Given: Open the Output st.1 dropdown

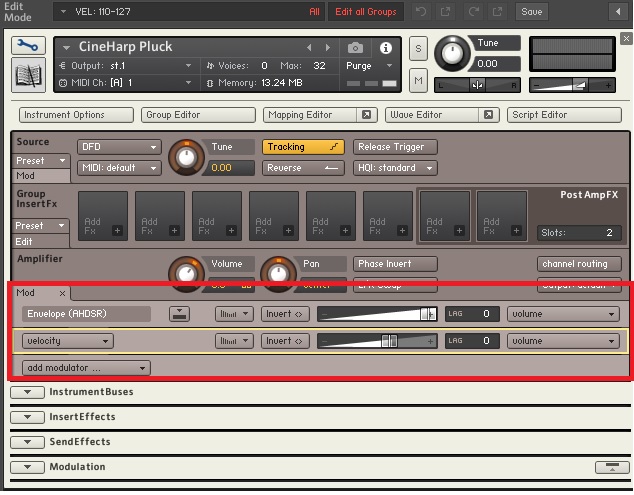Looking at the screenshot, I should pos(126,66).
